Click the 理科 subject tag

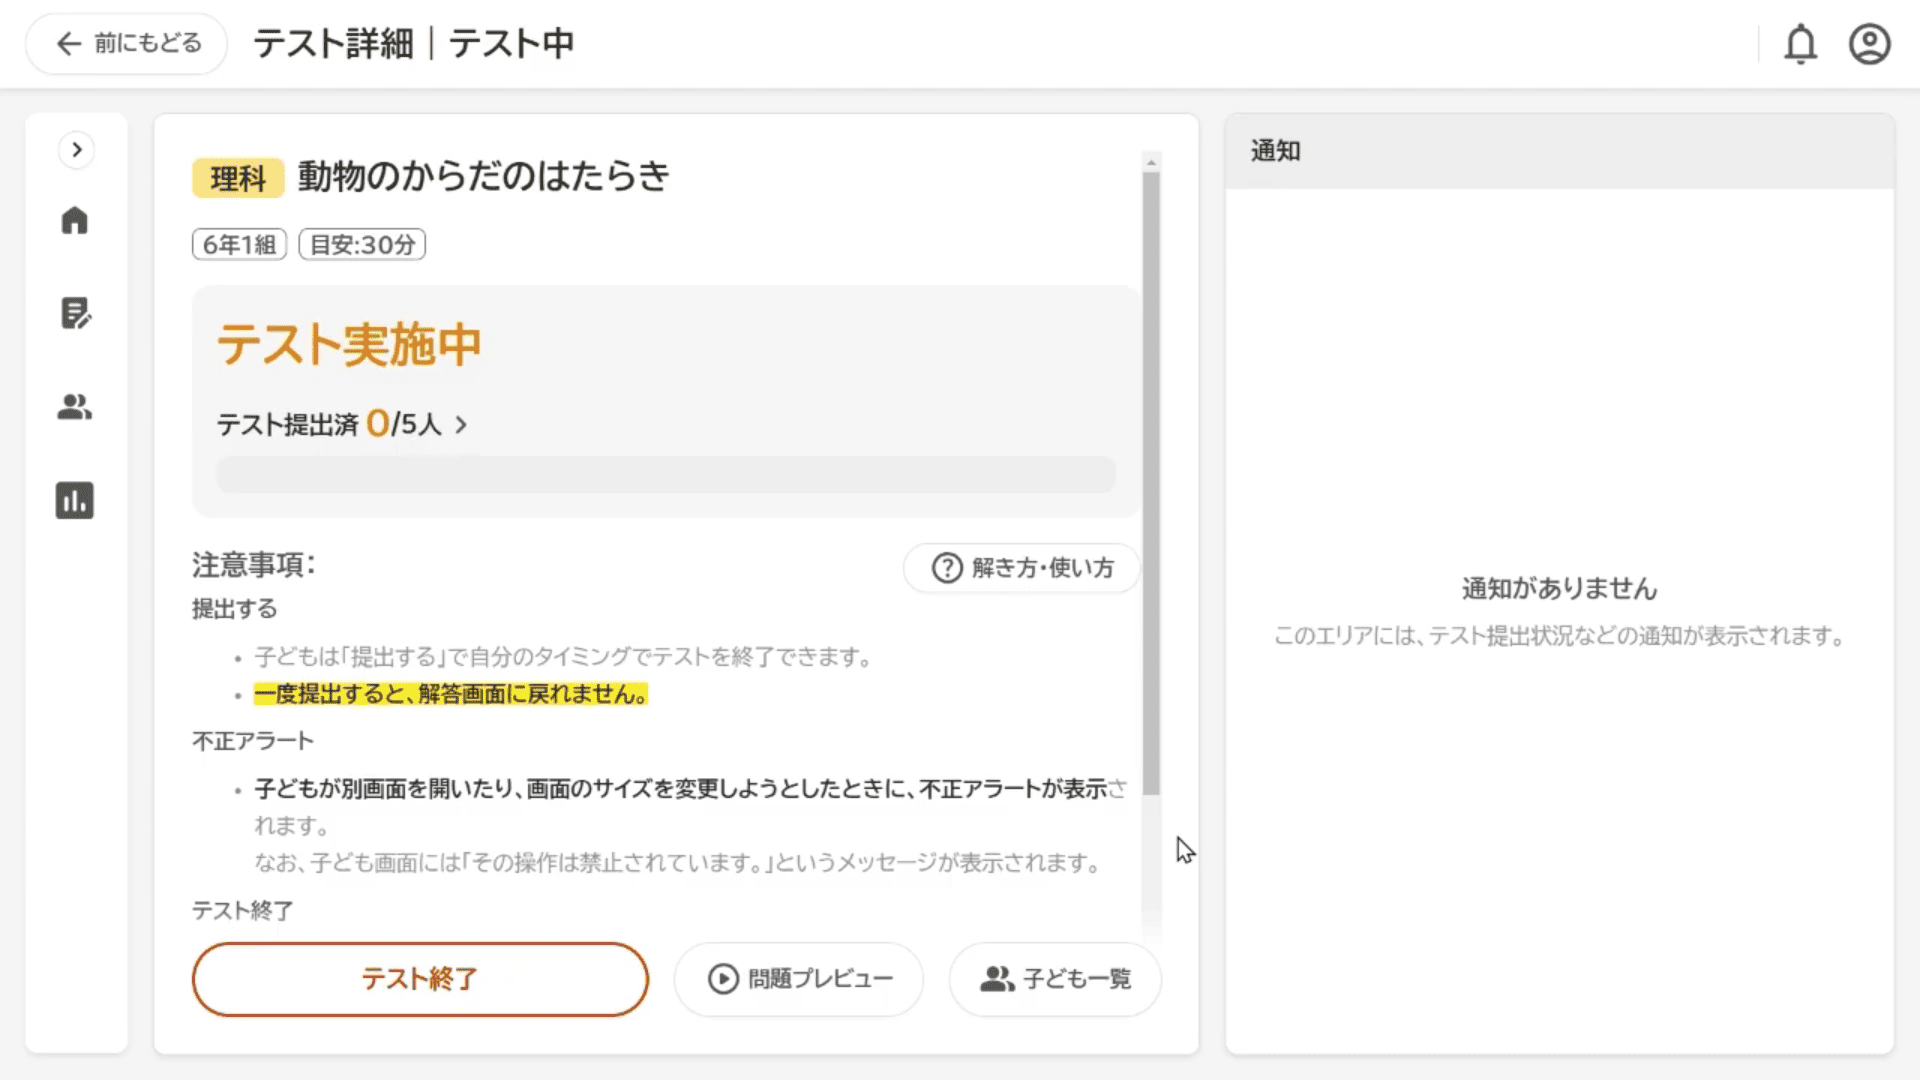coord(238,178)
